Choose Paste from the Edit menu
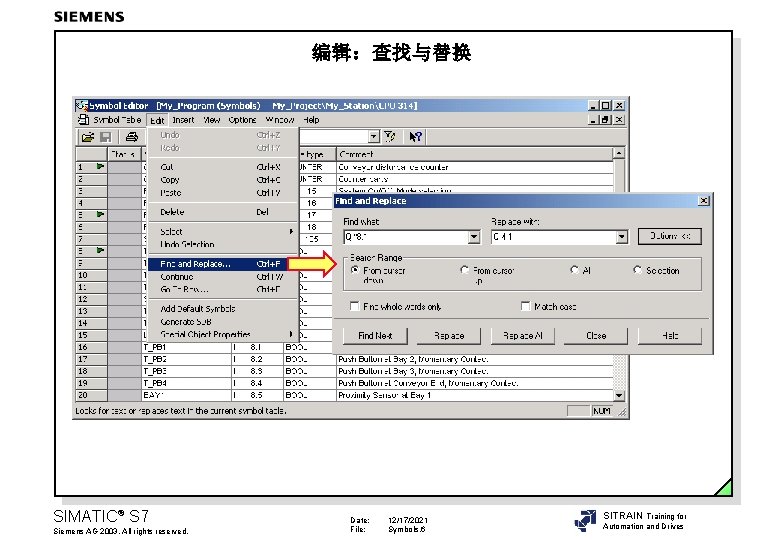 point(223,193)
